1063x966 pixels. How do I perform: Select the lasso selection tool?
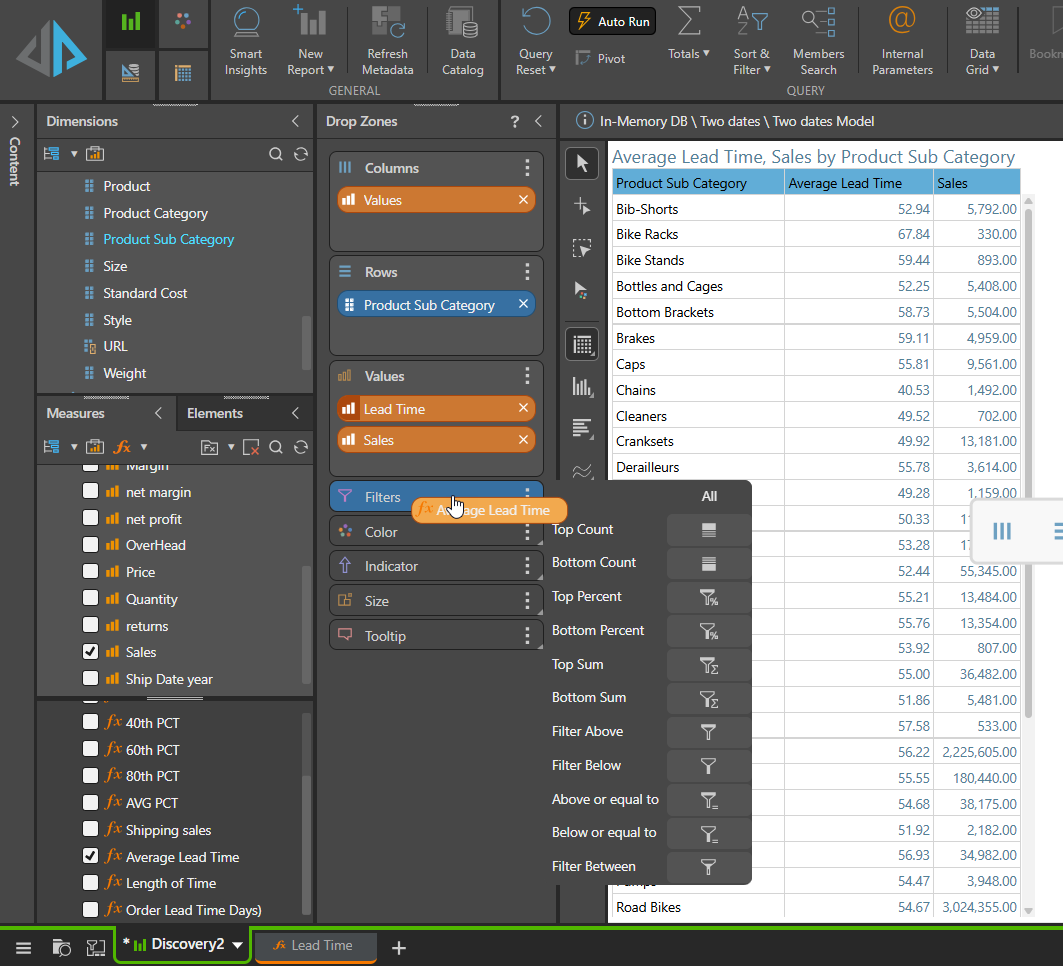(x=582, y=248)
